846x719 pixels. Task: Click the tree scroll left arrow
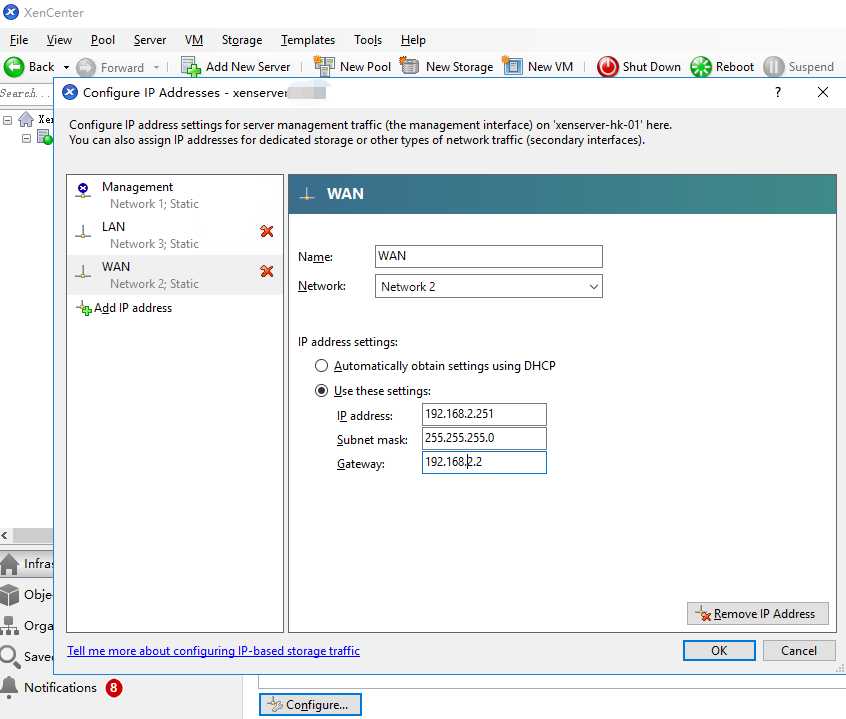point(5,535)
